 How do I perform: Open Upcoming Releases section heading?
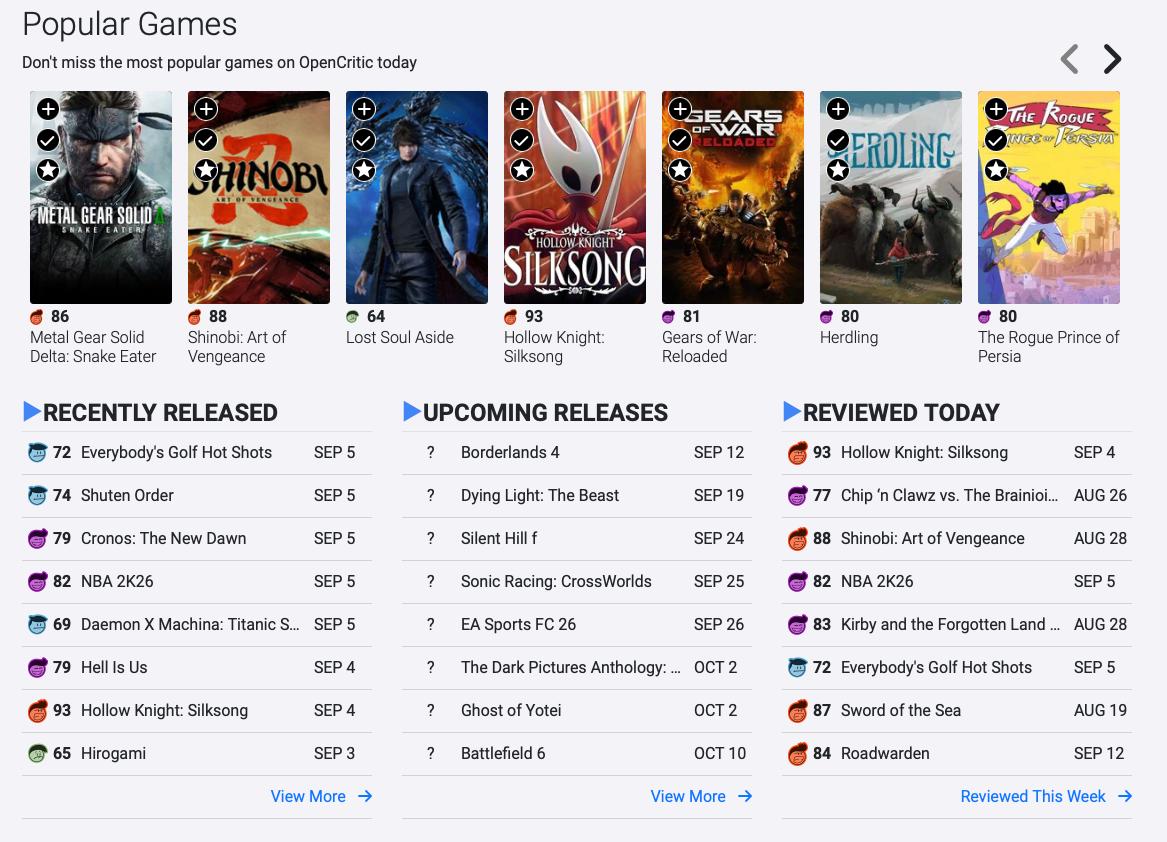click(x=546, y=412)
